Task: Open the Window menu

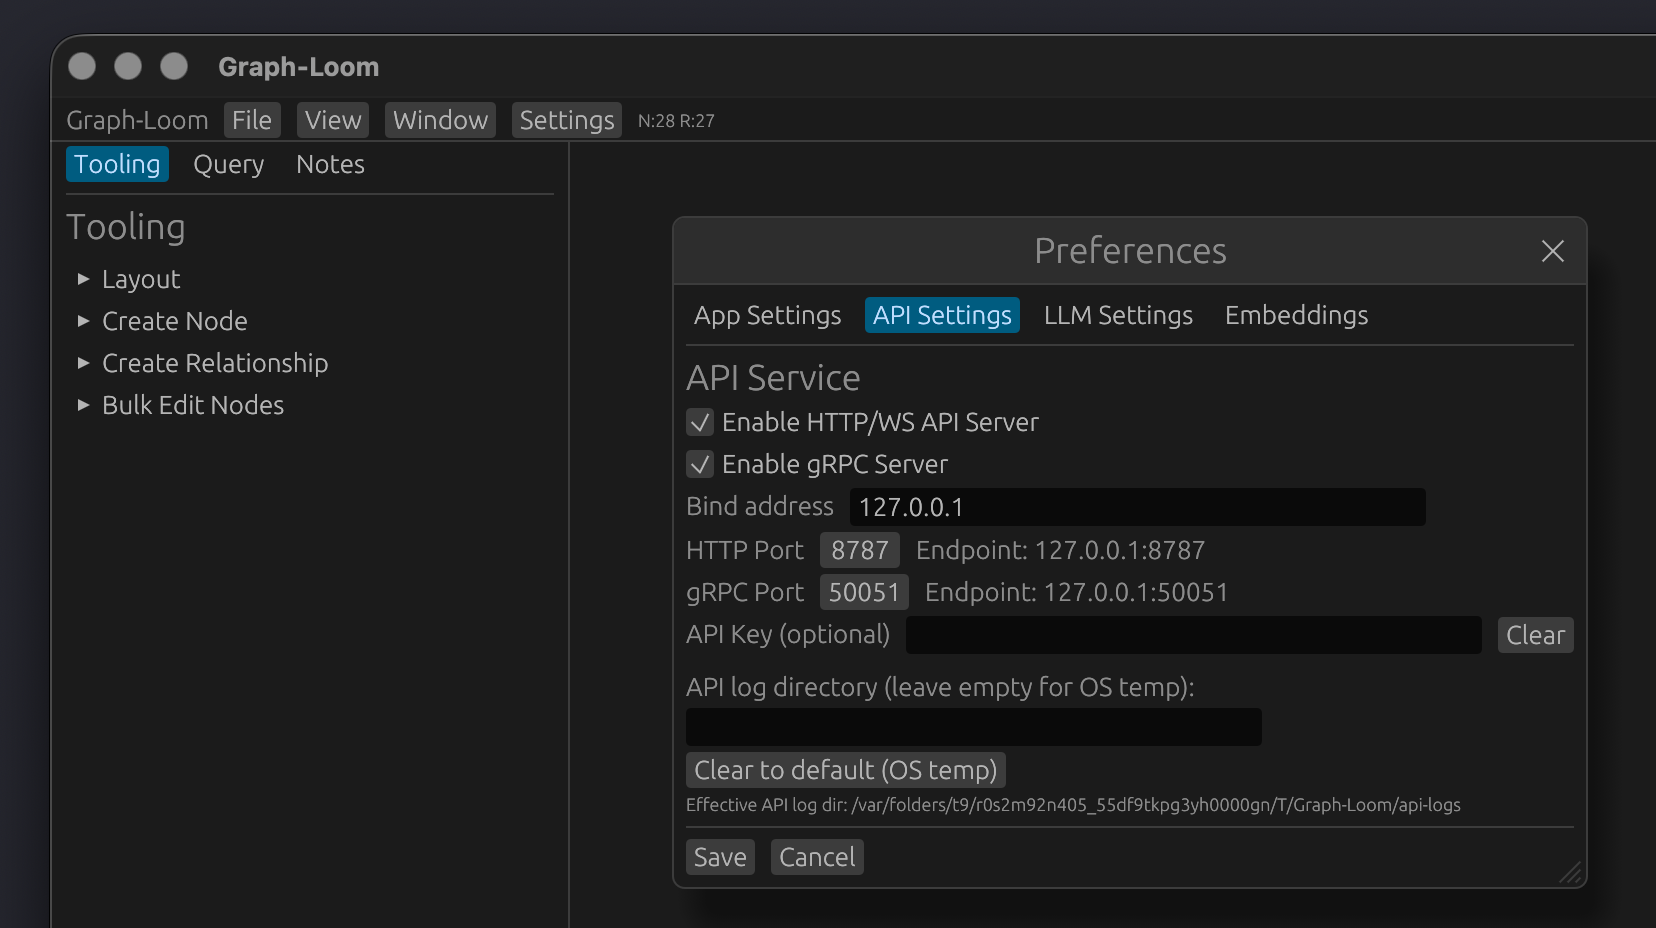Action: coord(440,120)
